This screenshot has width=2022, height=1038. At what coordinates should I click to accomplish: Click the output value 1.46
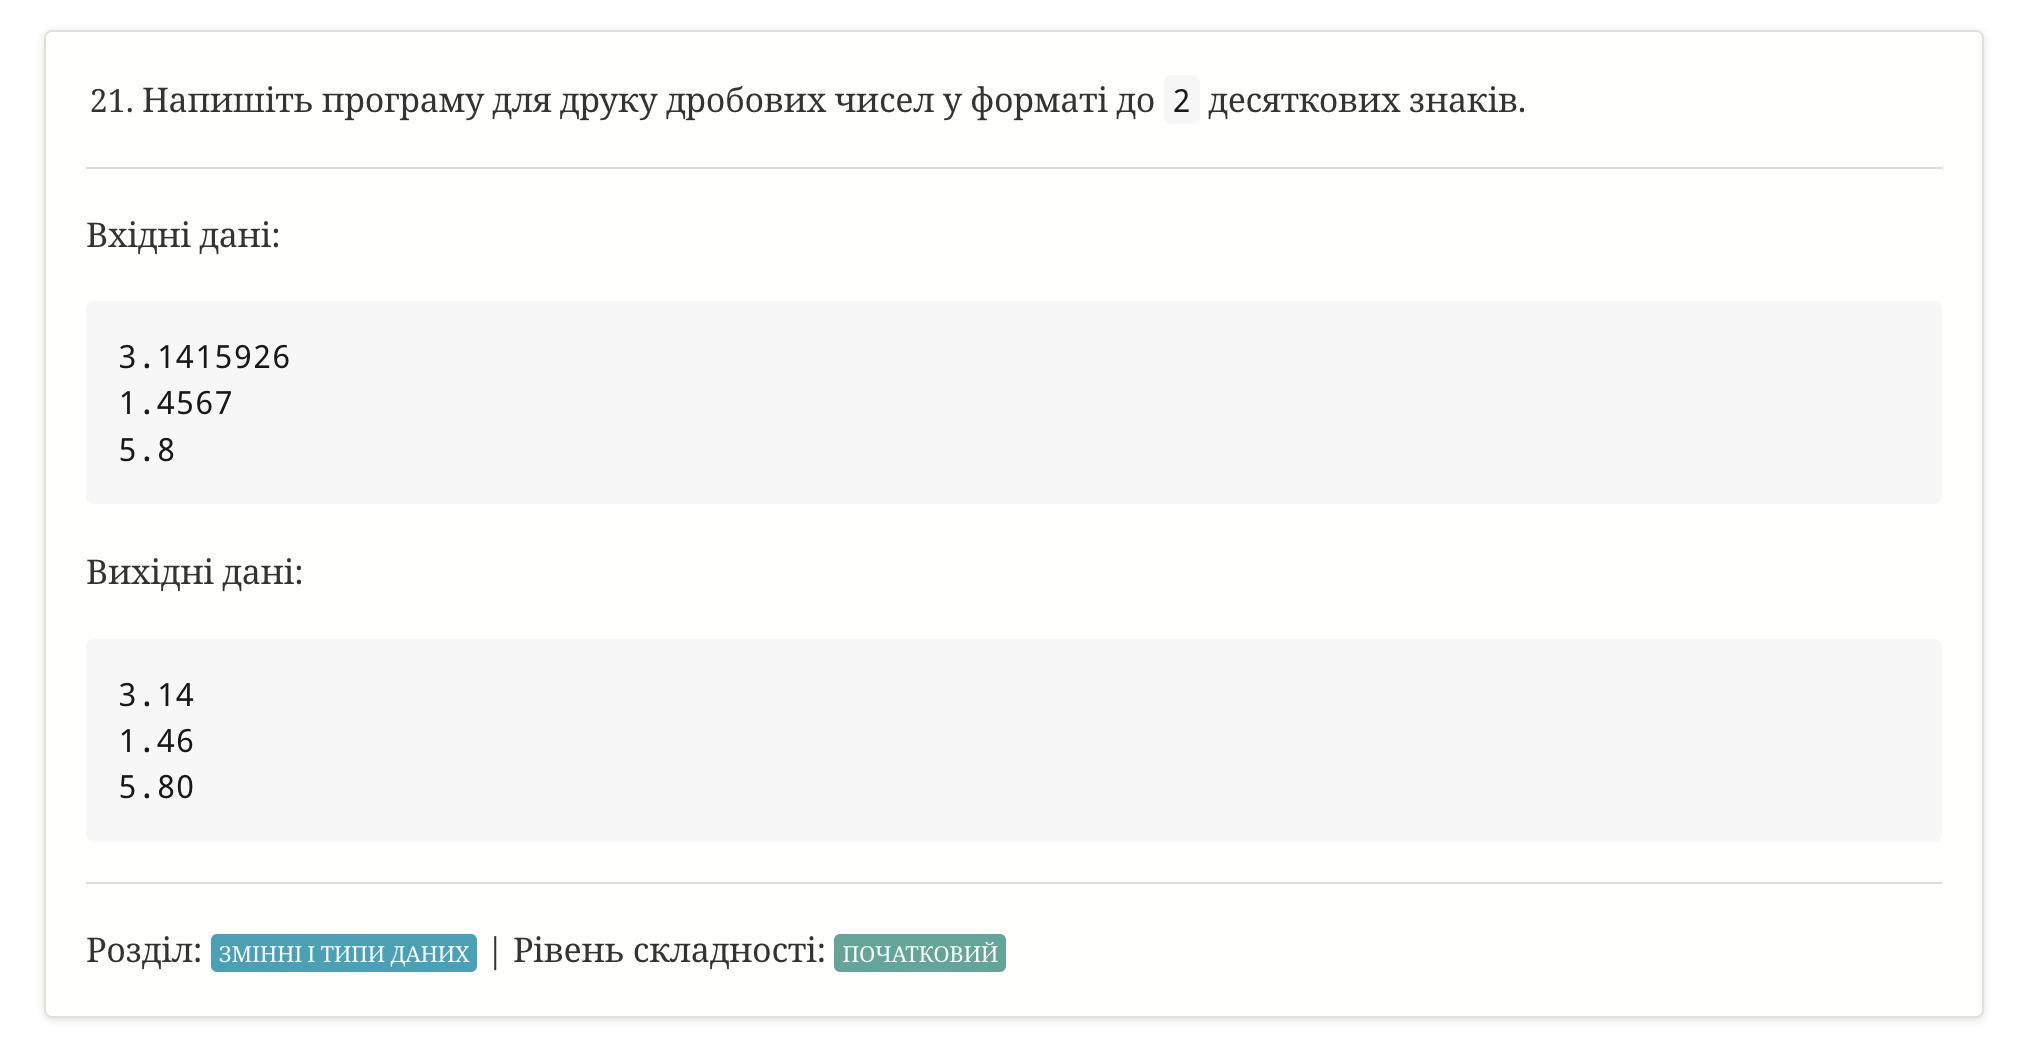(157, 741)
